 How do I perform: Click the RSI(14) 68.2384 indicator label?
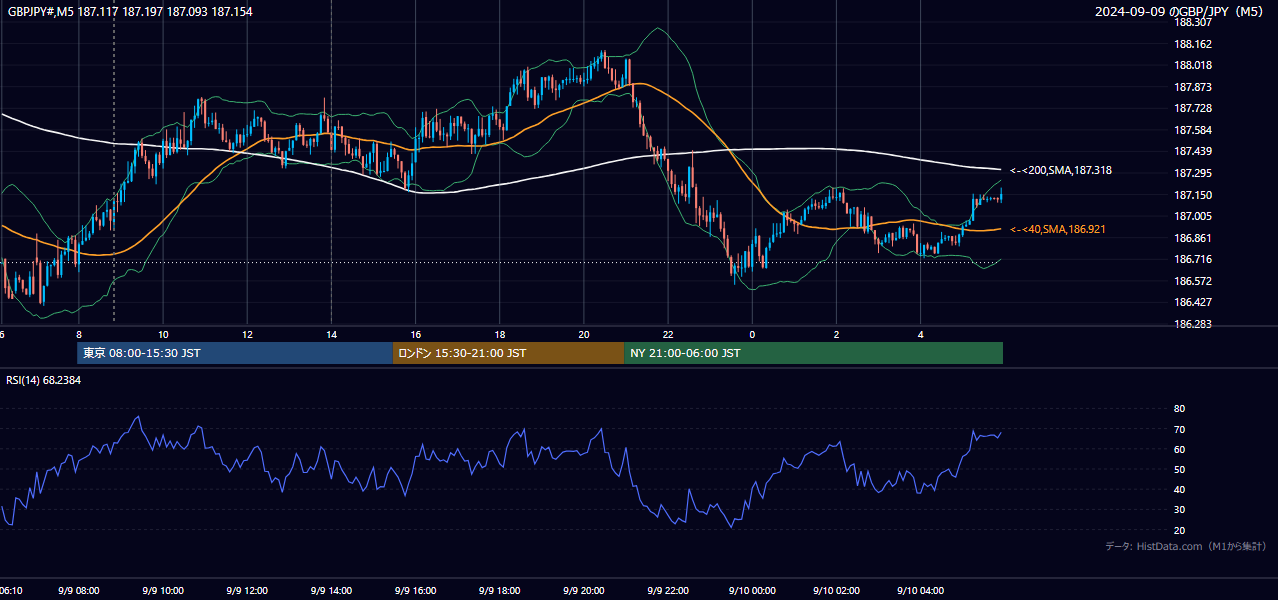(x=44, y=380)
